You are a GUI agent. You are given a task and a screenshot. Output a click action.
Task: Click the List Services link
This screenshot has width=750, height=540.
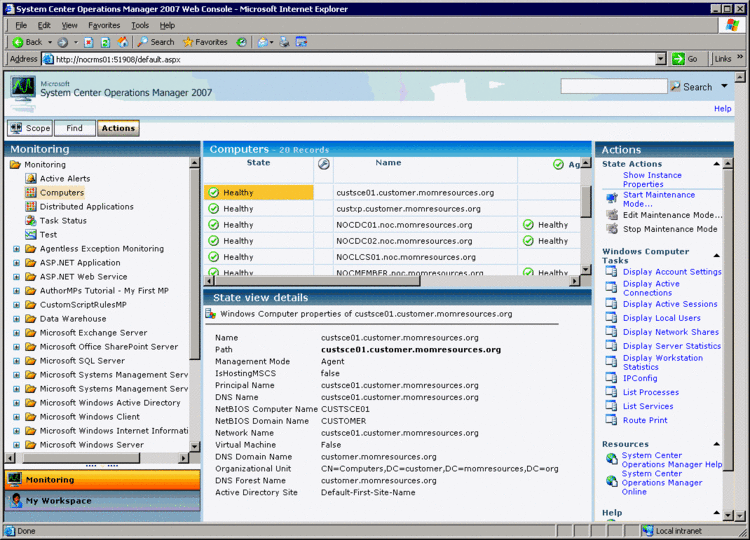pyautogui.click(x=648, y=406)
